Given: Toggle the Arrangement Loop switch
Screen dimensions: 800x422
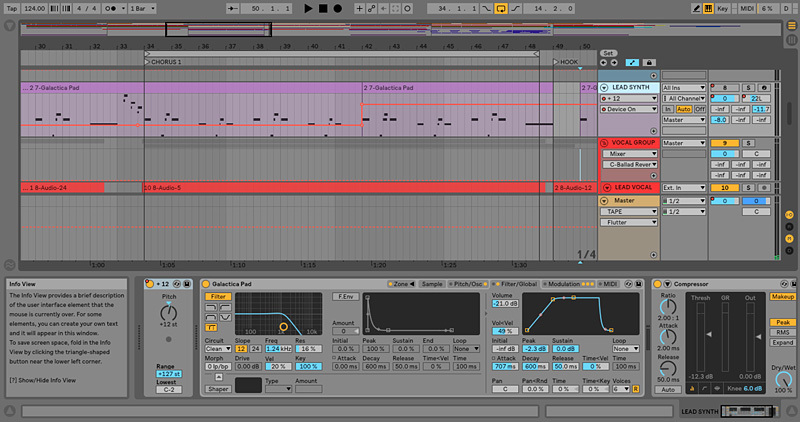Looking at the screenshot, I should coord(503,8).
